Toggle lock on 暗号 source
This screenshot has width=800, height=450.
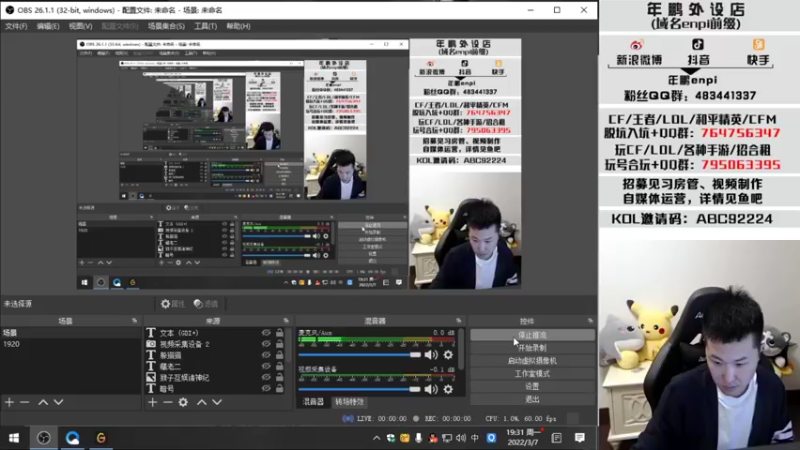pyautogui.click(x=279, y=389)
